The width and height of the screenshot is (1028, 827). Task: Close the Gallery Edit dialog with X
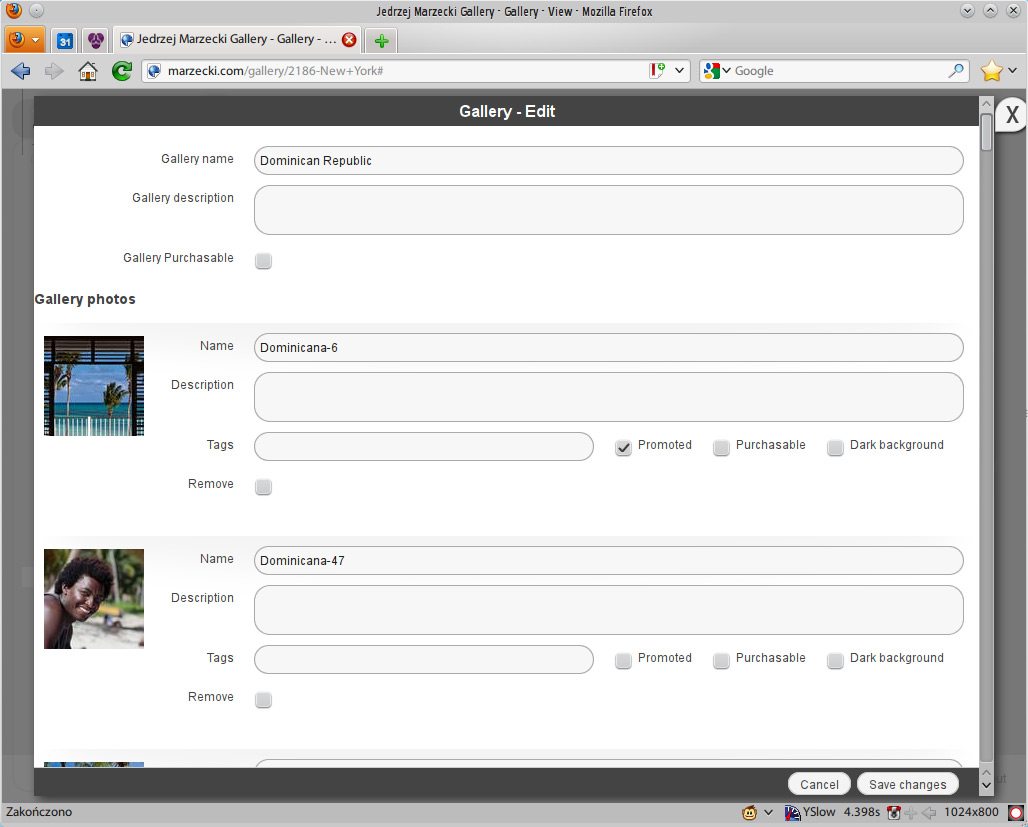tap(1011, 115)
